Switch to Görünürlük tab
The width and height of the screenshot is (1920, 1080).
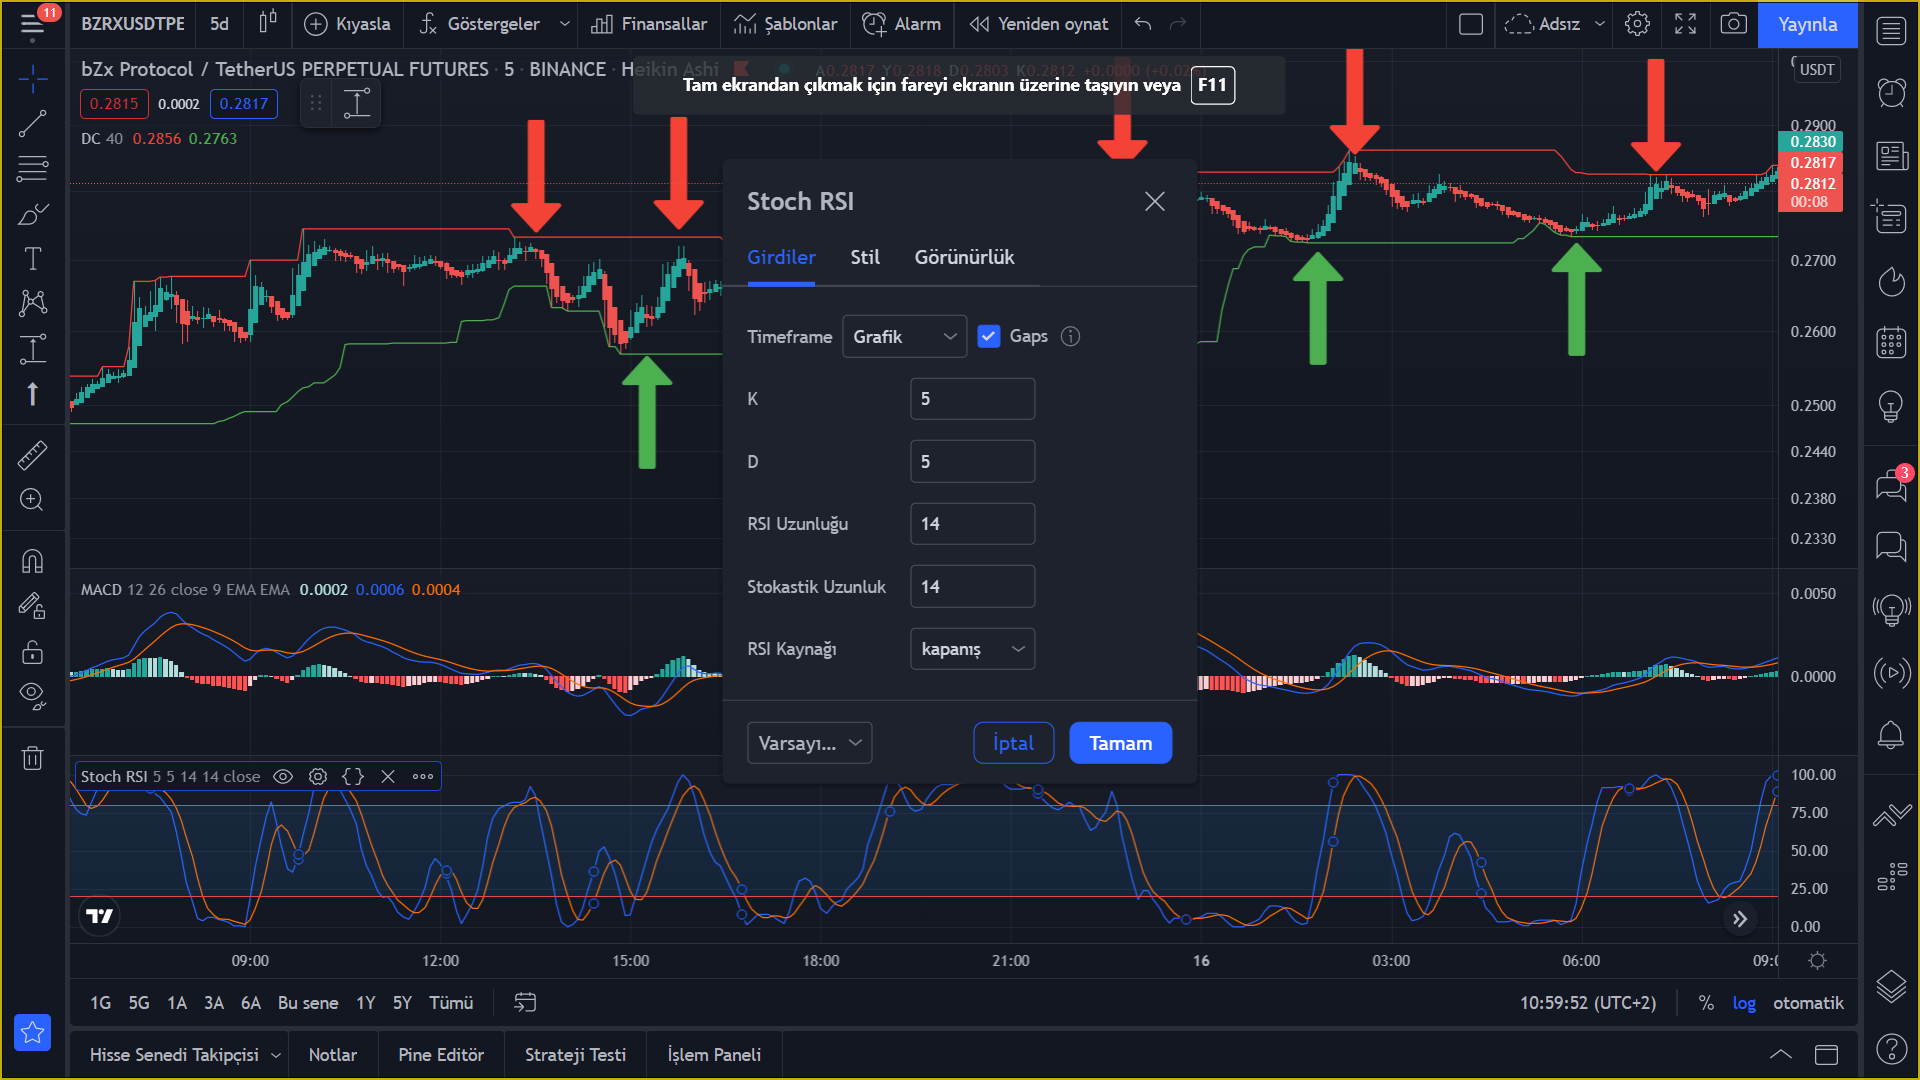pos(964,257)
